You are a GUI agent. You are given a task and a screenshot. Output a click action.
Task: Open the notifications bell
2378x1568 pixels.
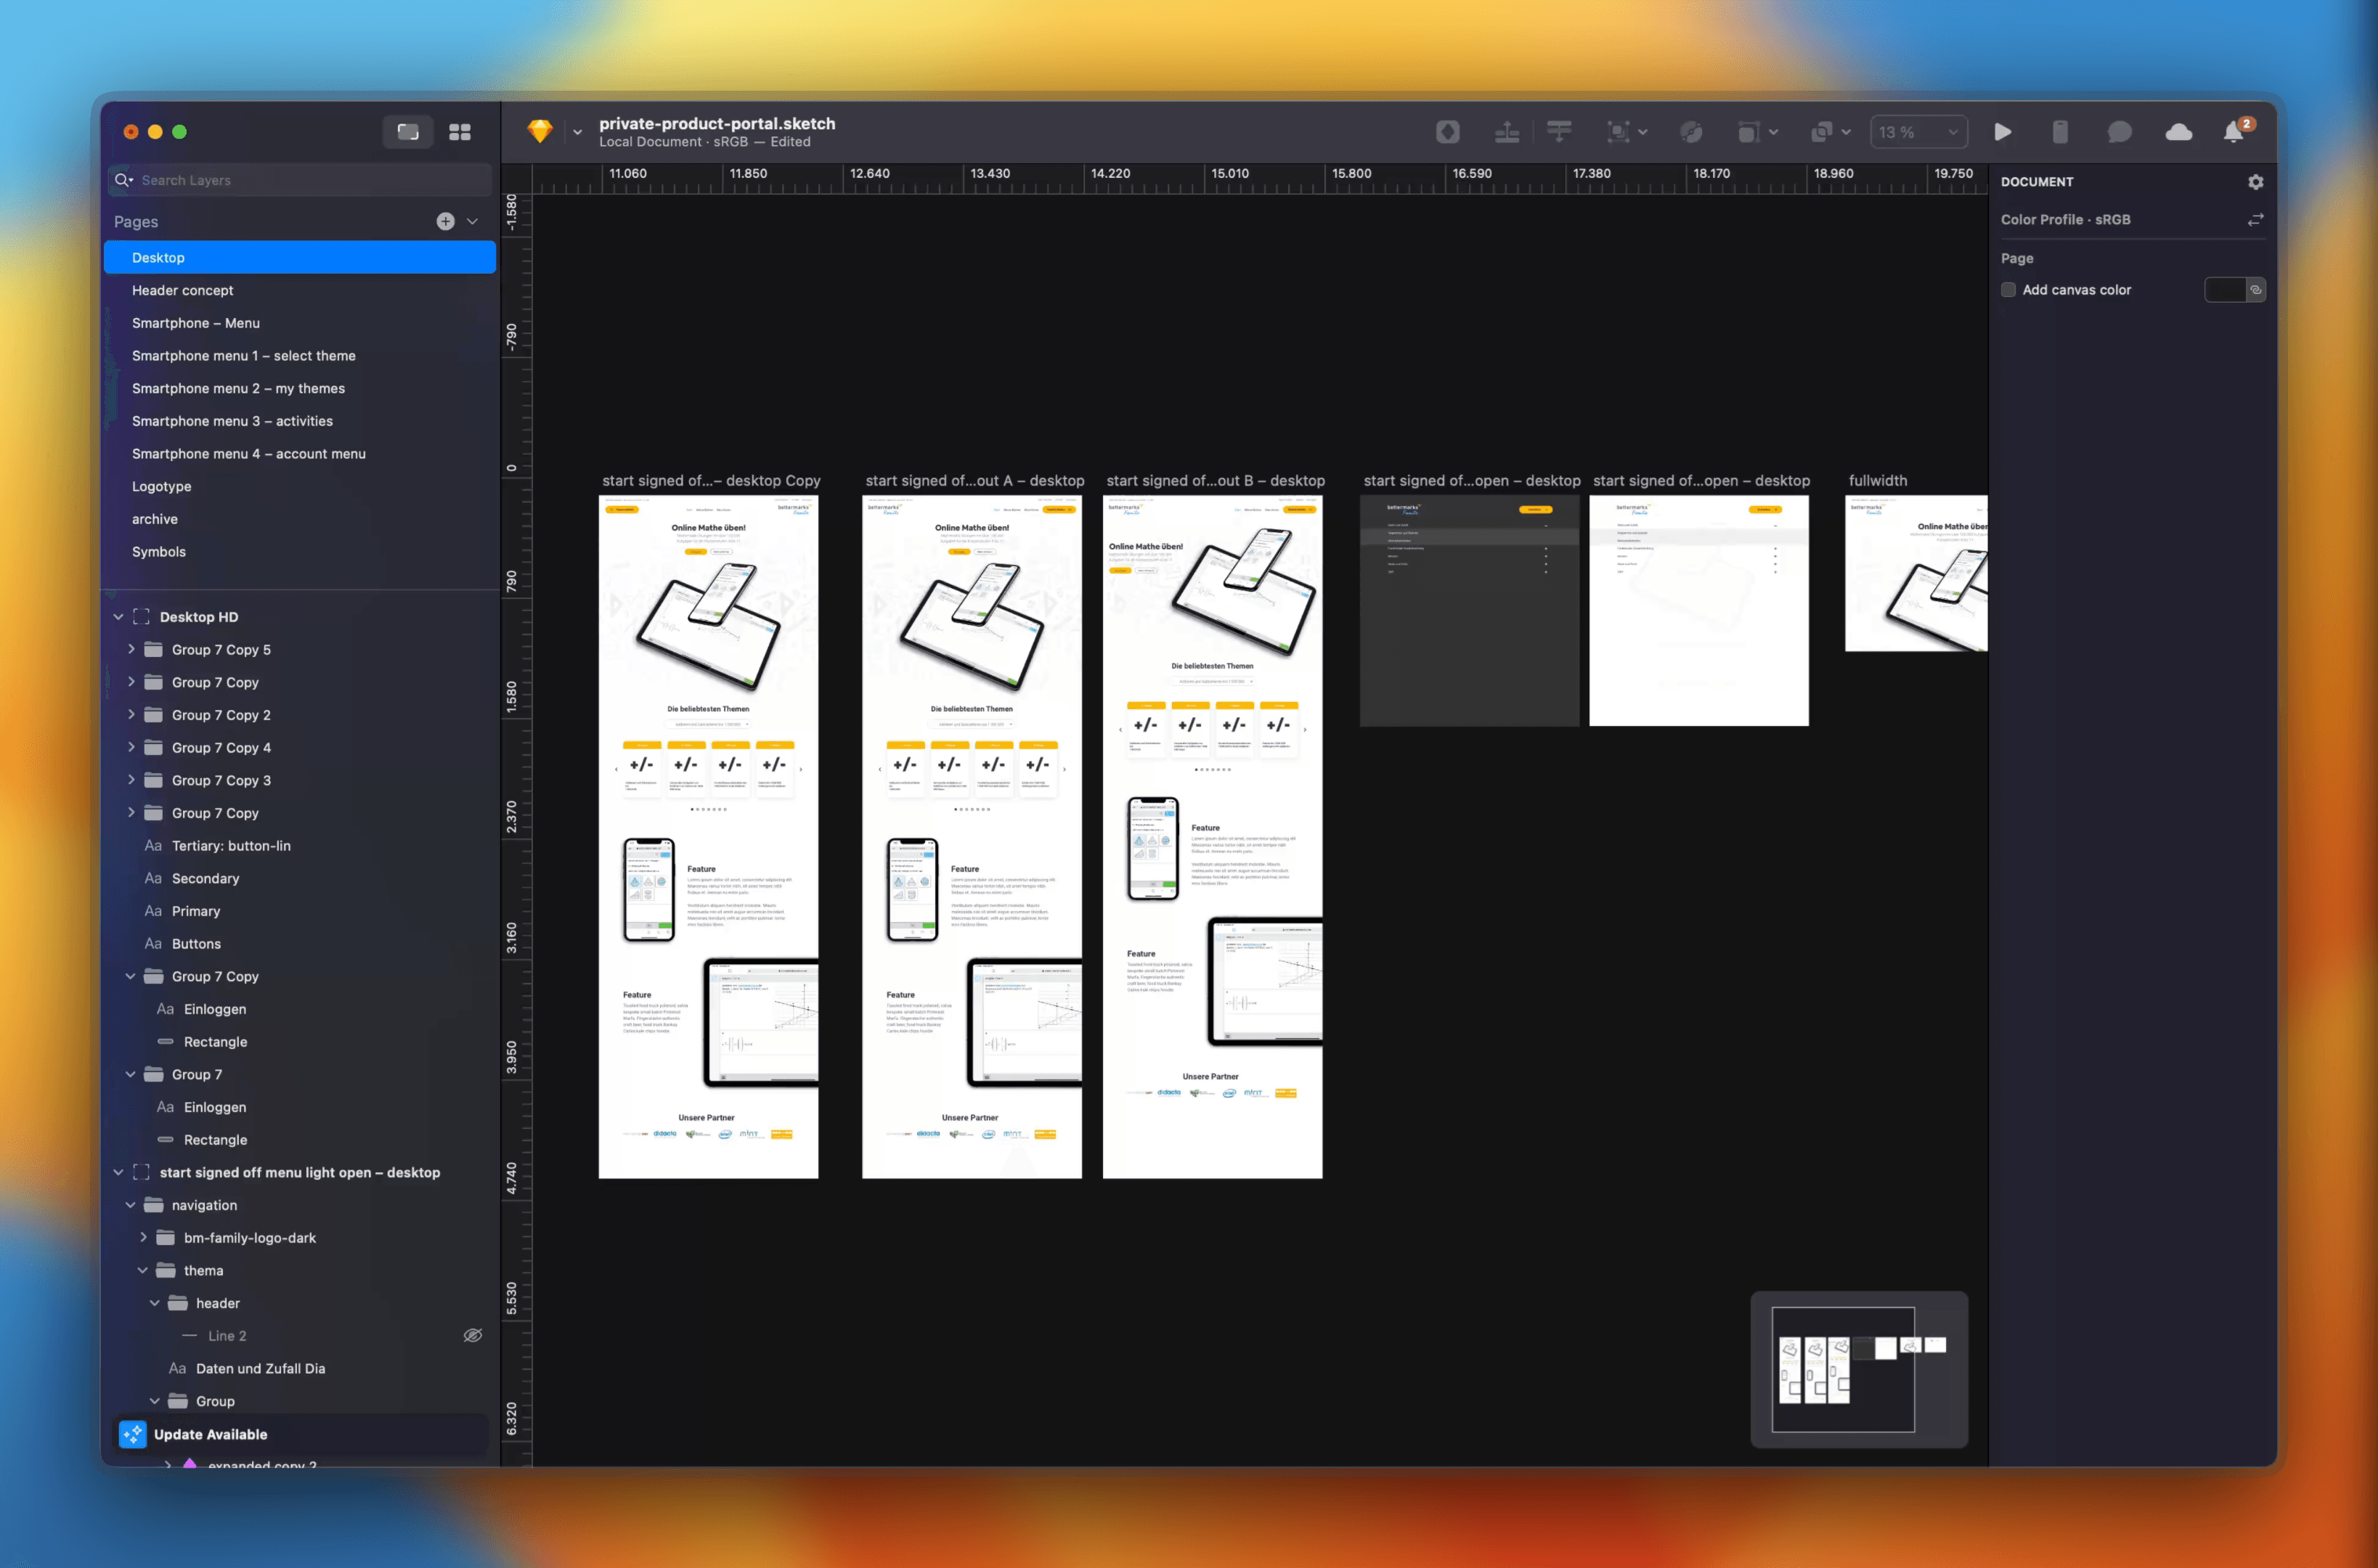tap(2233, 132)
